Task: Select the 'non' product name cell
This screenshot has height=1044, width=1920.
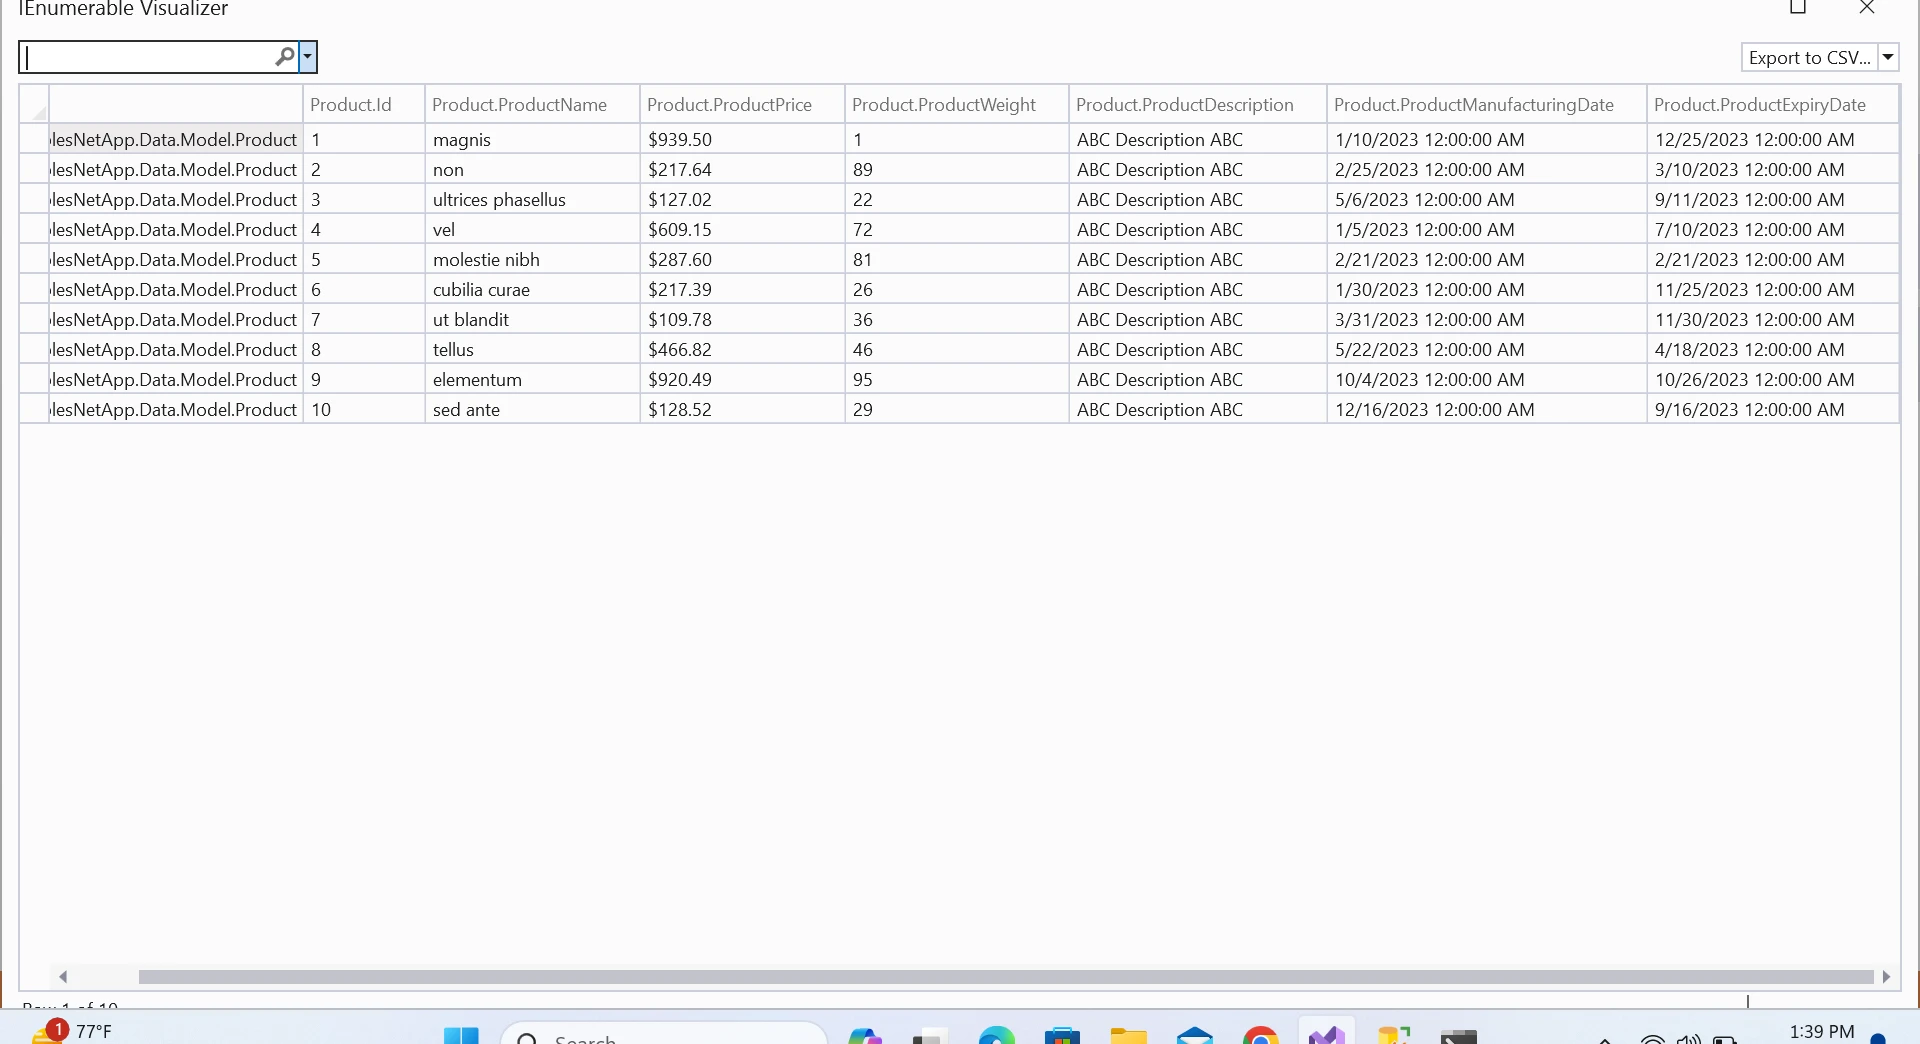Action: 532,169
